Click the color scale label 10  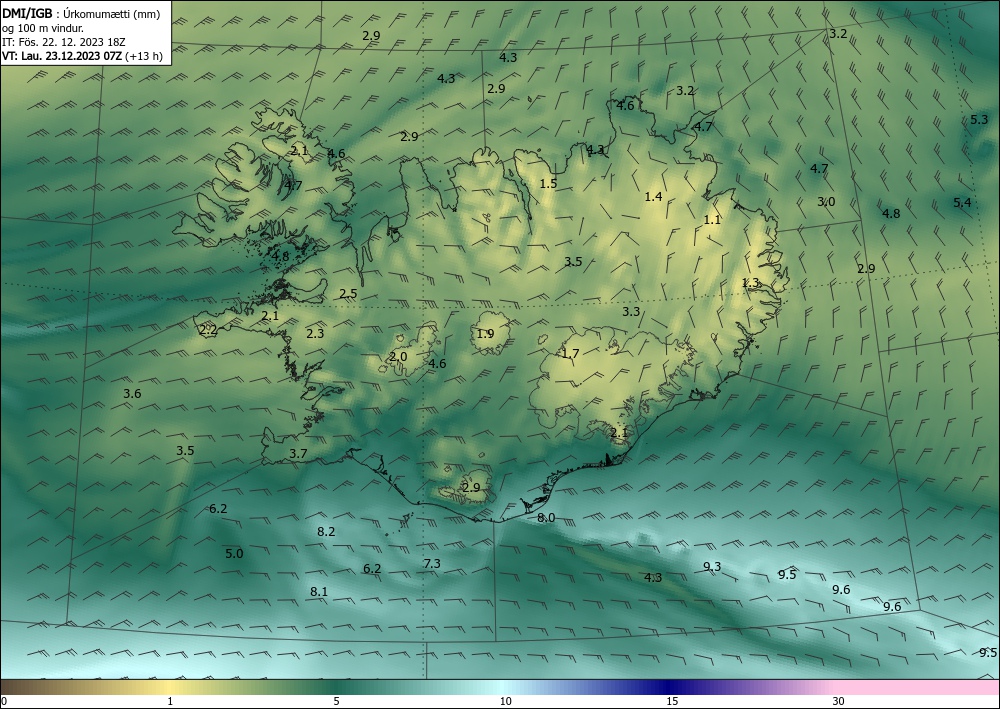pyautogui.click(x=505, y=701)
